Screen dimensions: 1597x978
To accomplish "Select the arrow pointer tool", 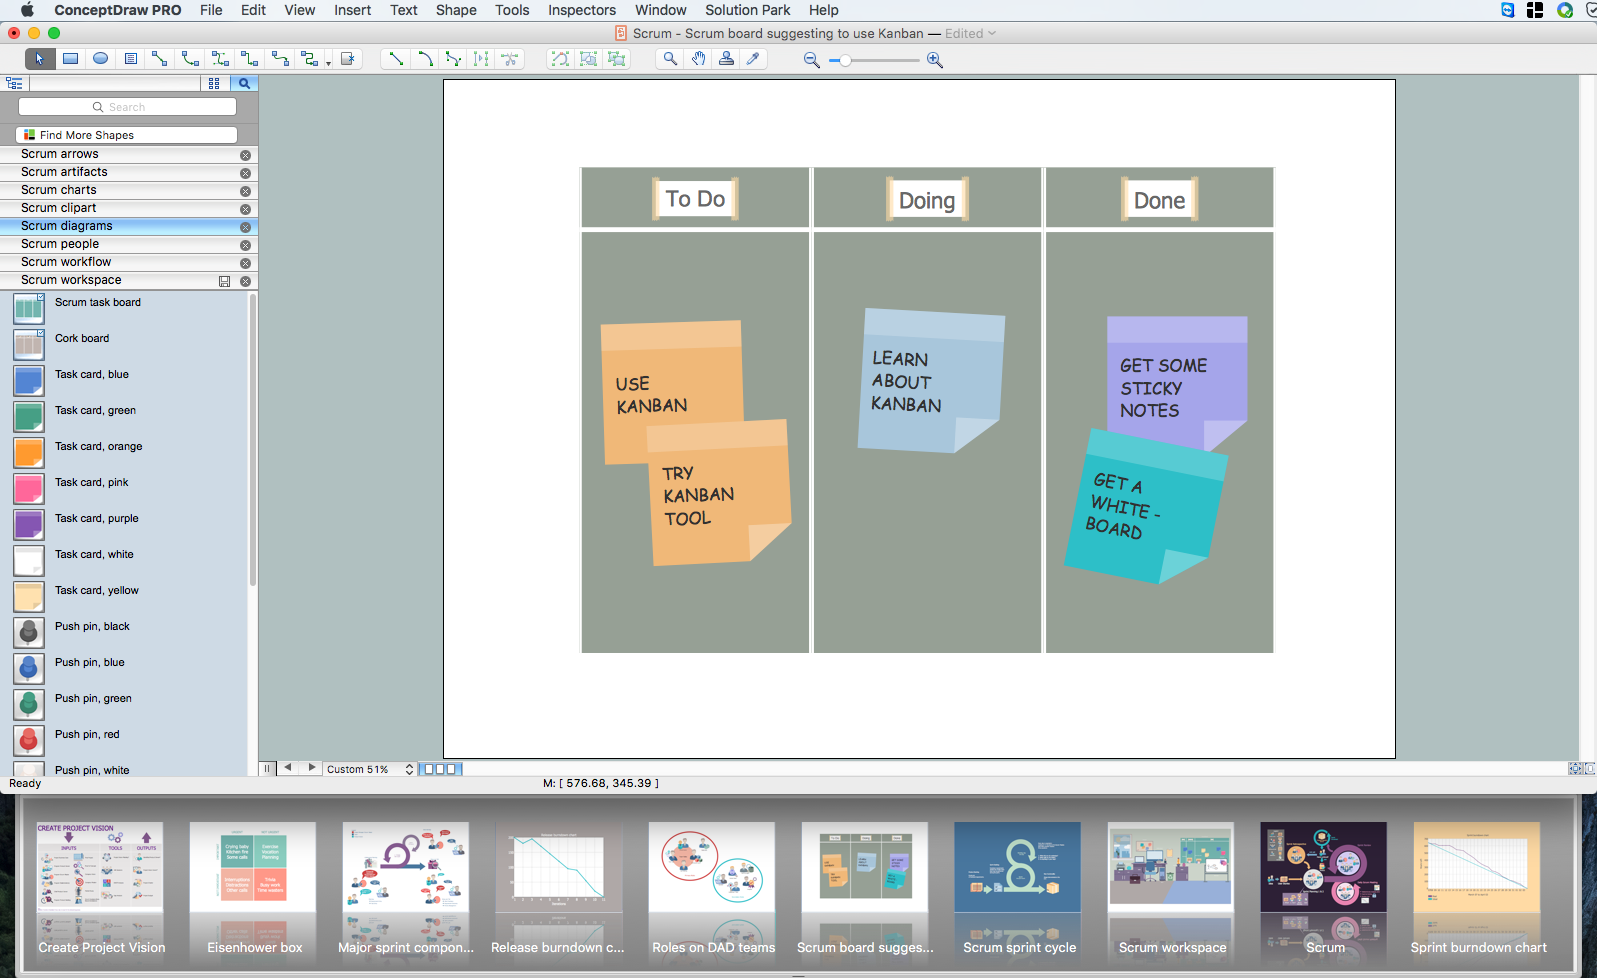I will pyautogui.click(x=40, y=59).
